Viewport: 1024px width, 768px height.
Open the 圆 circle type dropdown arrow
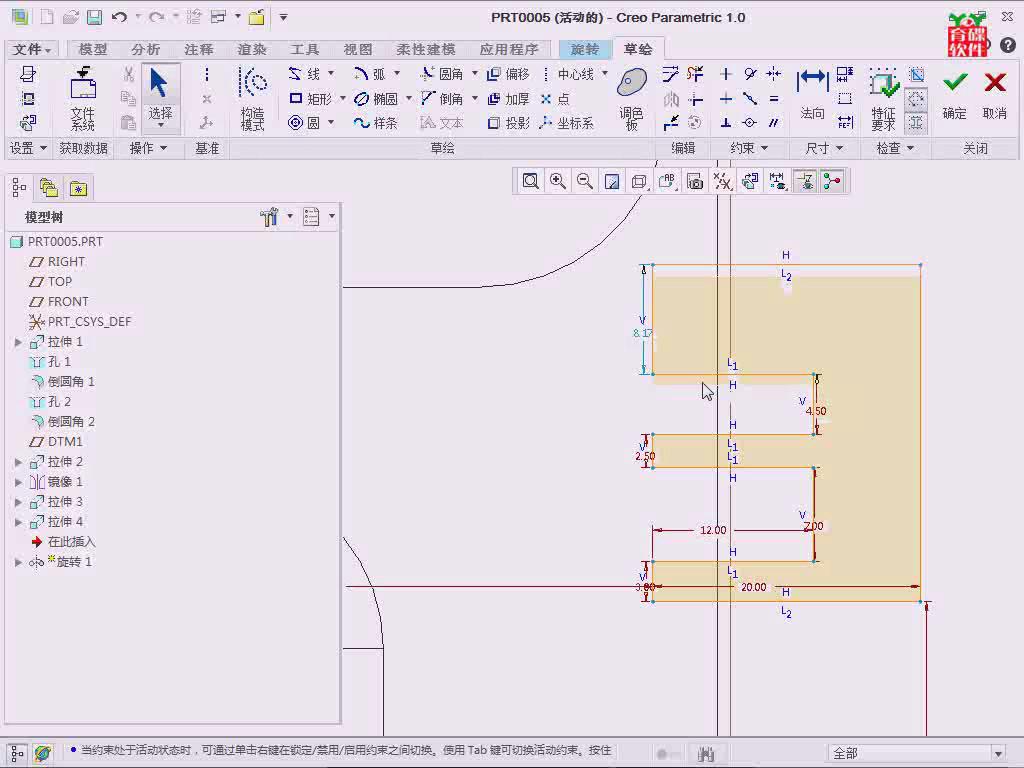click(331, 123)
